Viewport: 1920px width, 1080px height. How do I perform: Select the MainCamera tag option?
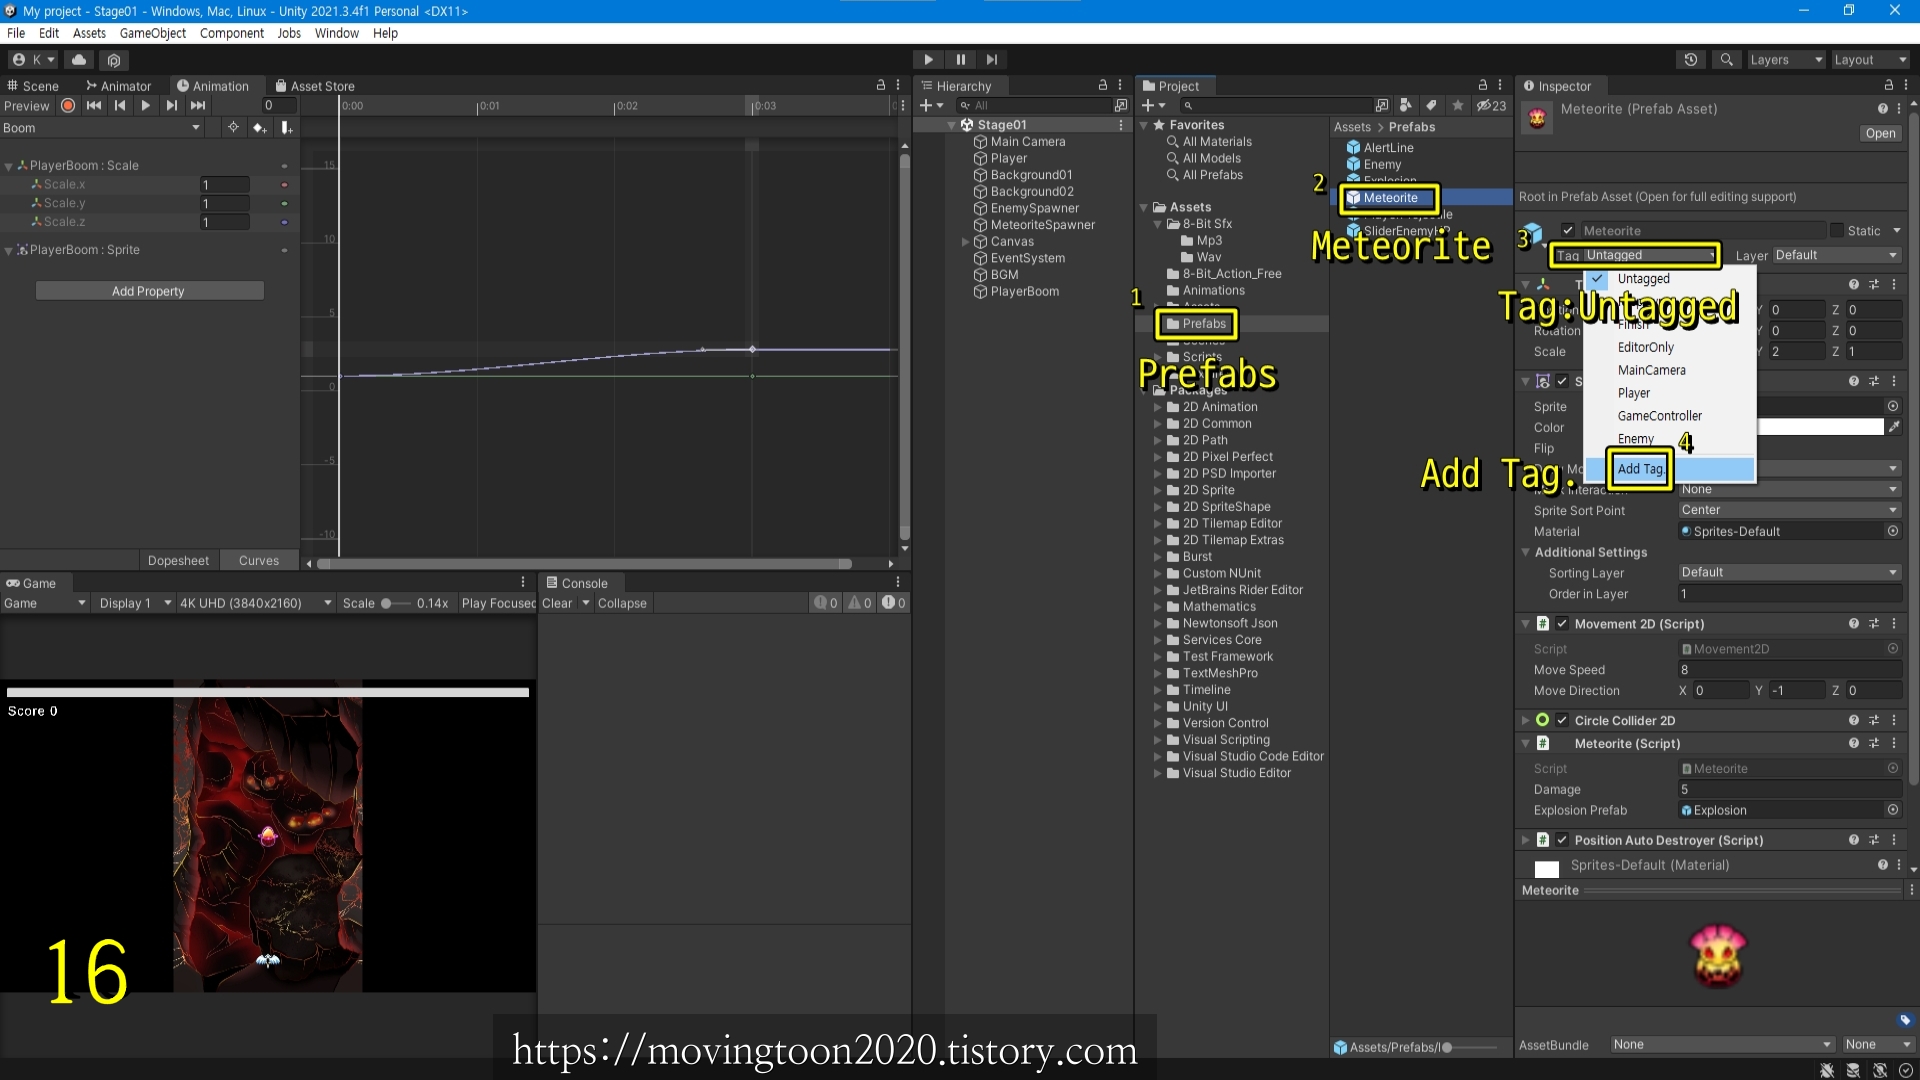[1651, 371]
